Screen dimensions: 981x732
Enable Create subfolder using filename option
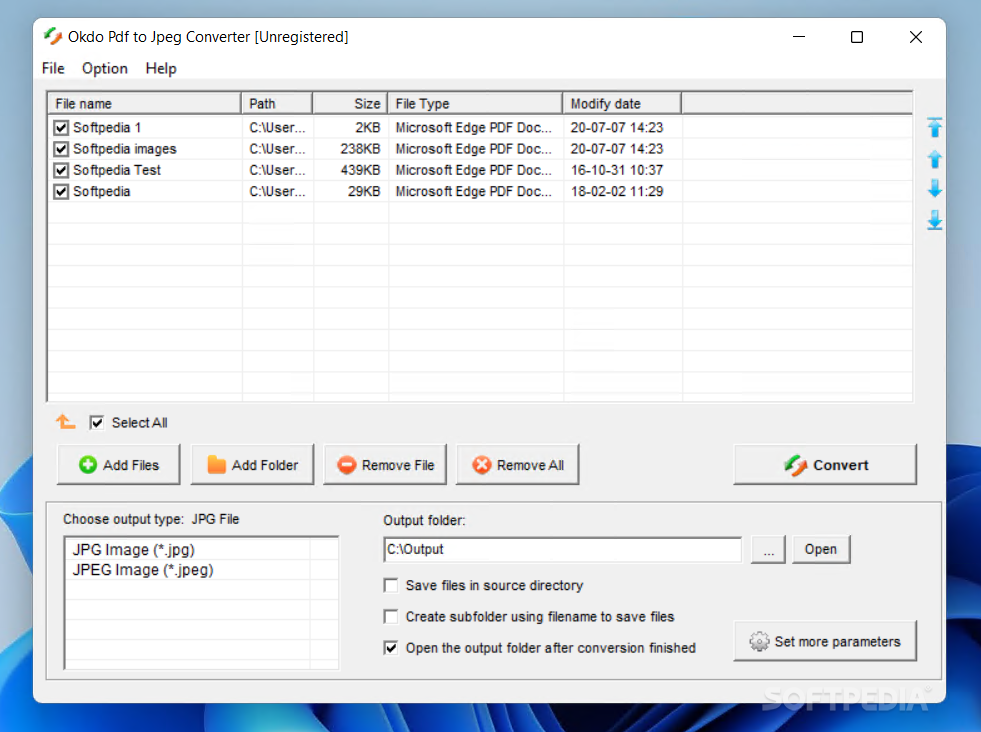[391, 617]
